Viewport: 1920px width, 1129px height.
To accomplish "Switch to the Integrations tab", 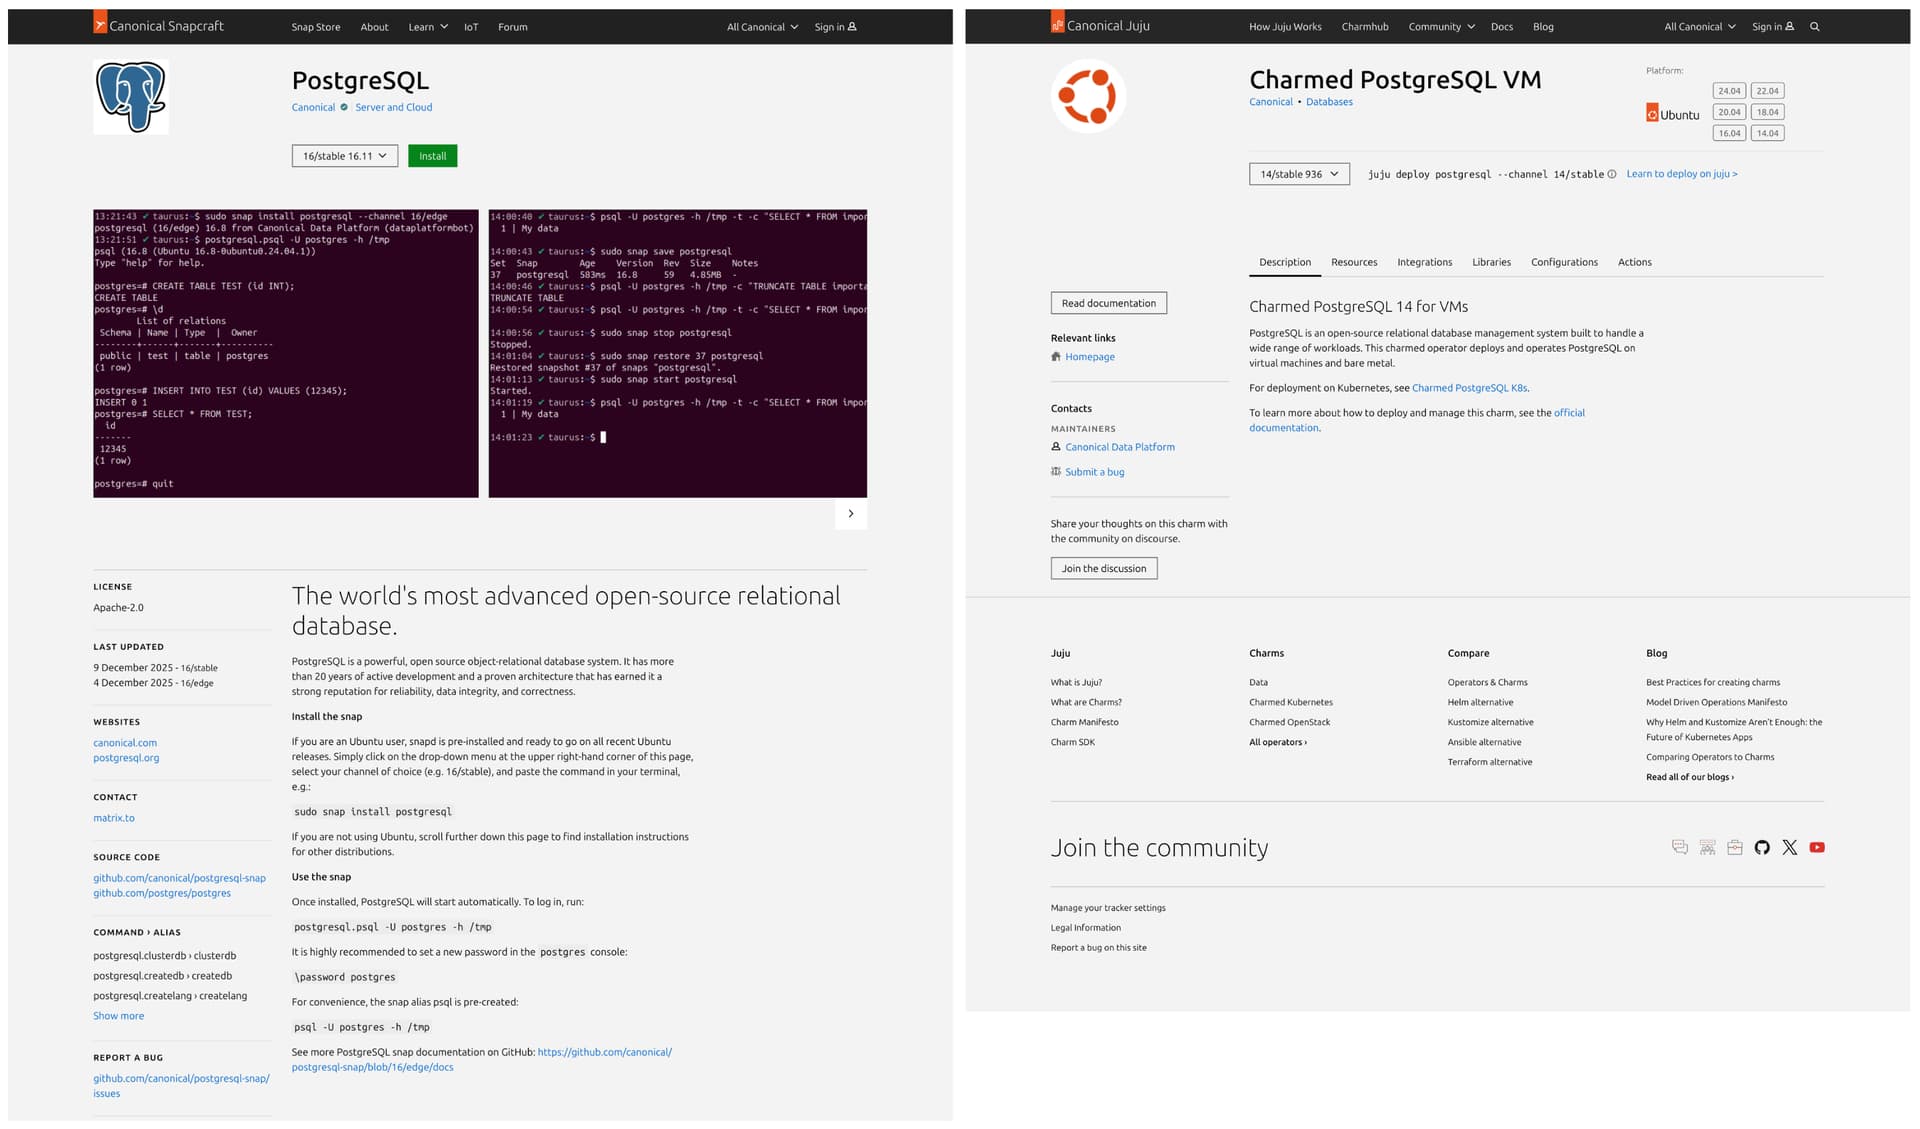I will click(1424, 262).
